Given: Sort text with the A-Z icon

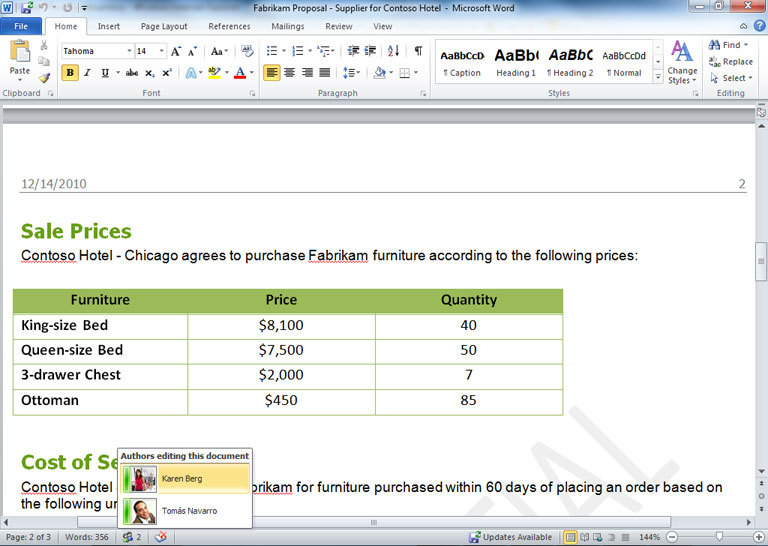Looking at the screenshot, I should click(x=393, y=50).
